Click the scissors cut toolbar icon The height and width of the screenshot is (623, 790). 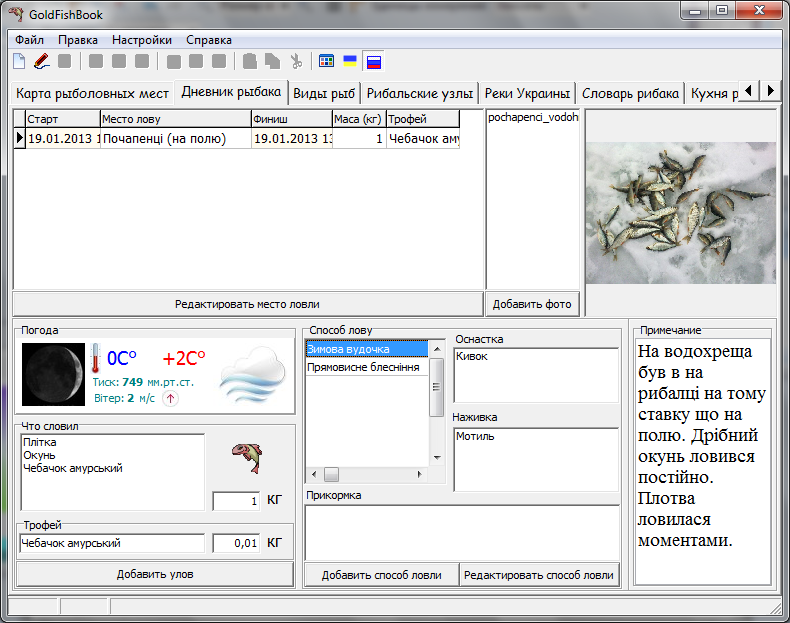[296, 61]
